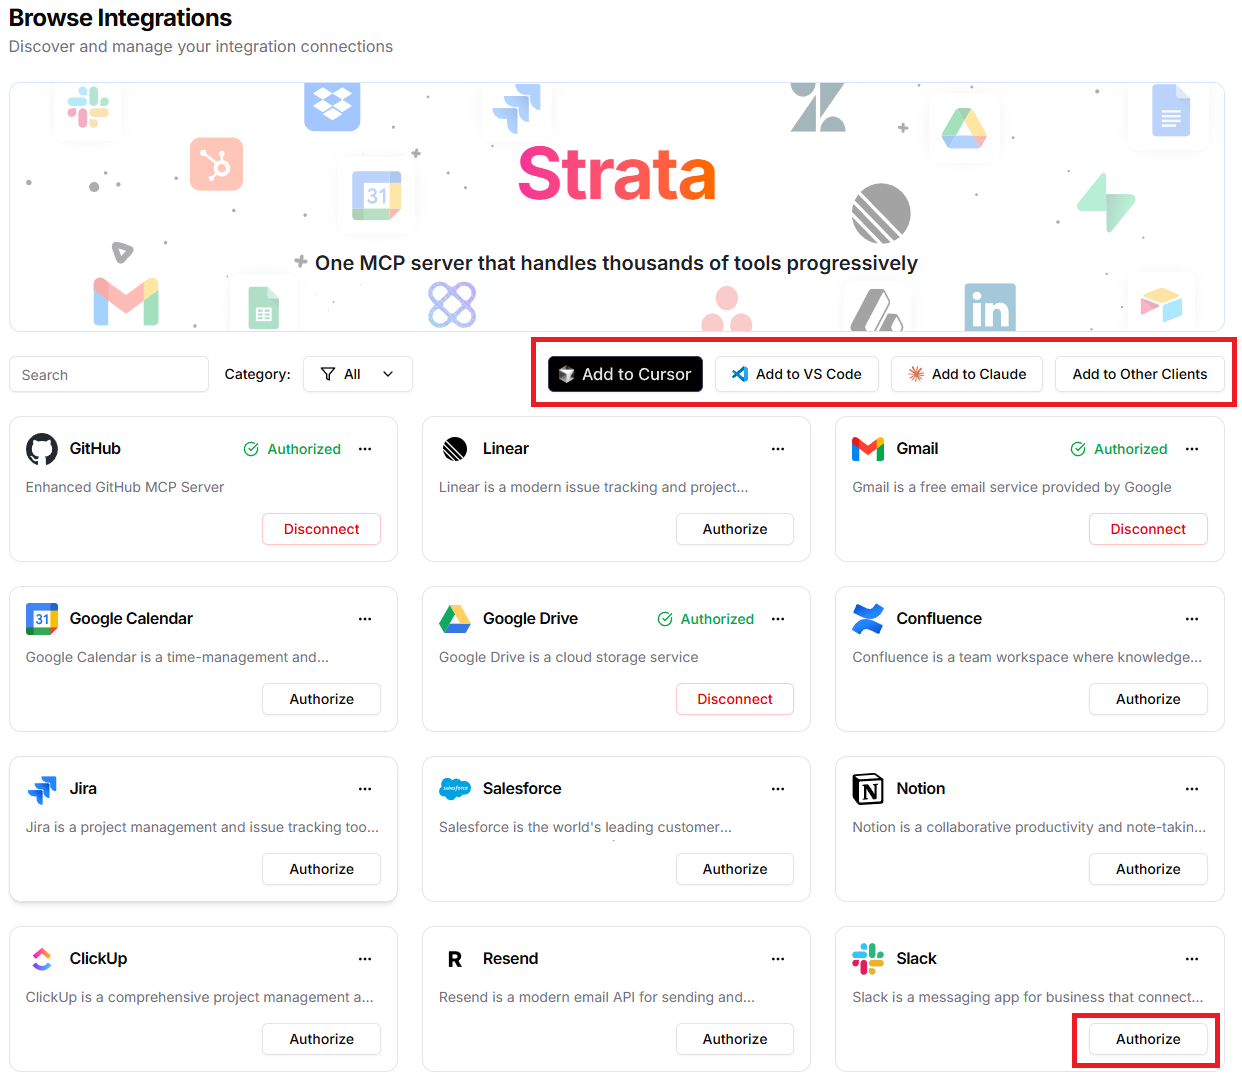
Task: Click the ClickUp integration icon
Action: 41,958
